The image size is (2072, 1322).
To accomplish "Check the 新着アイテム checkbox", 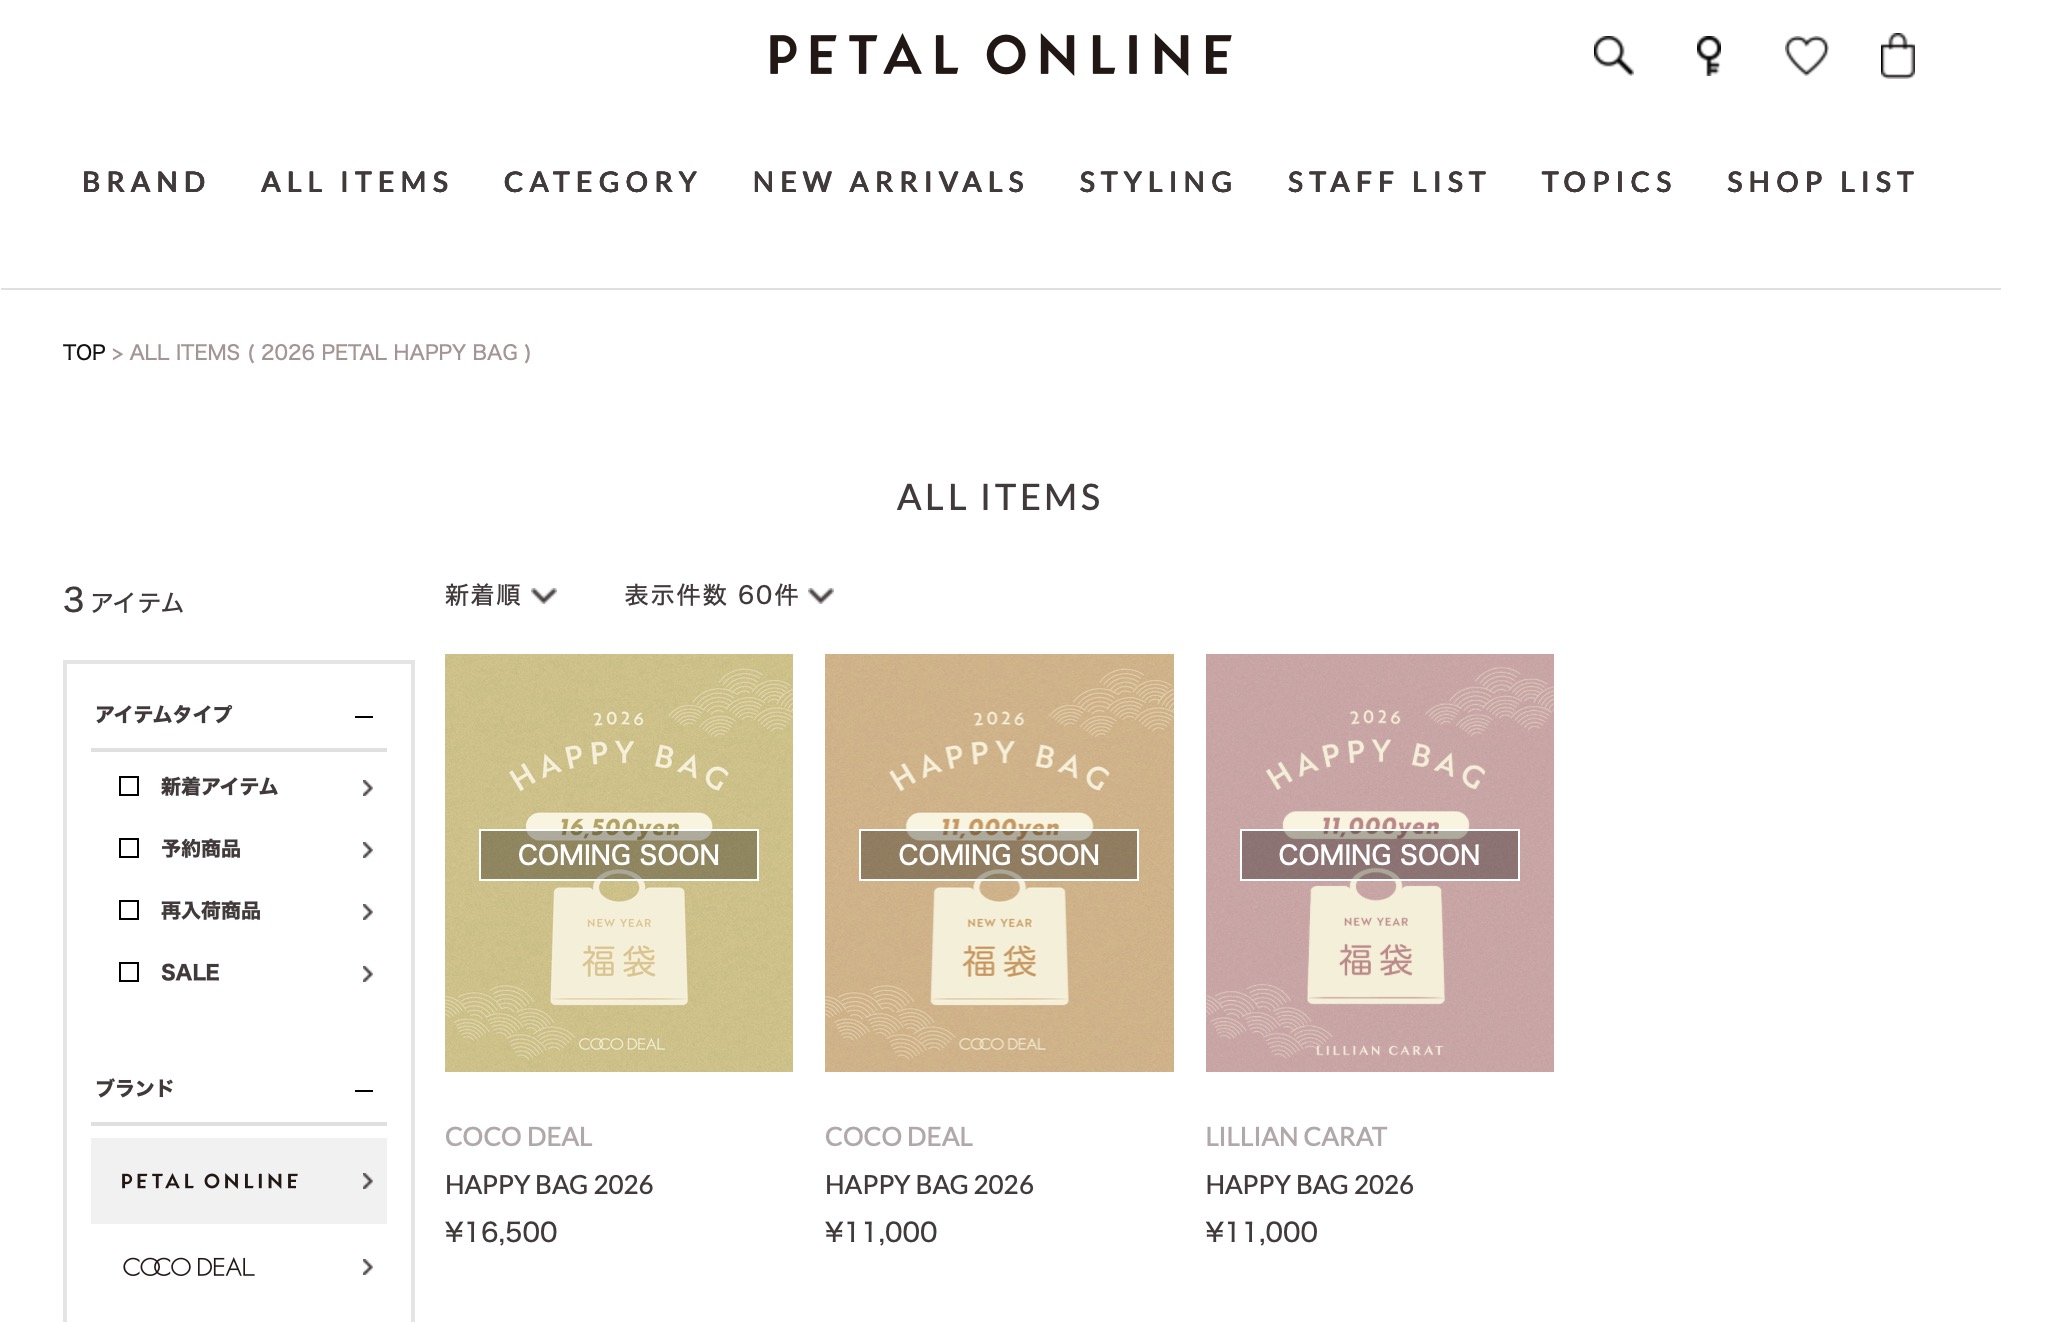I will [x=129, y=786].
